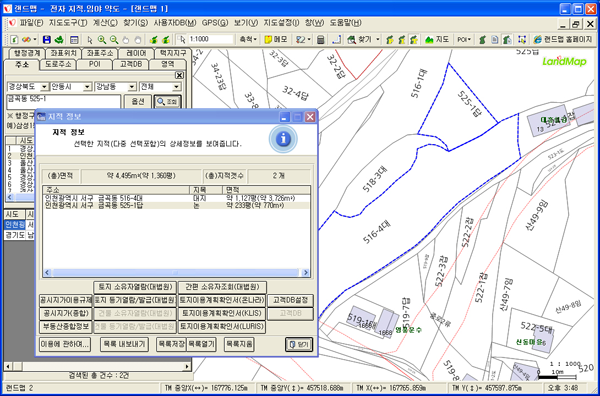Click the find (찾기) toolbar button
Viewport: 600px width, 396px height.
pyautogui.click(x=359, y=39)
